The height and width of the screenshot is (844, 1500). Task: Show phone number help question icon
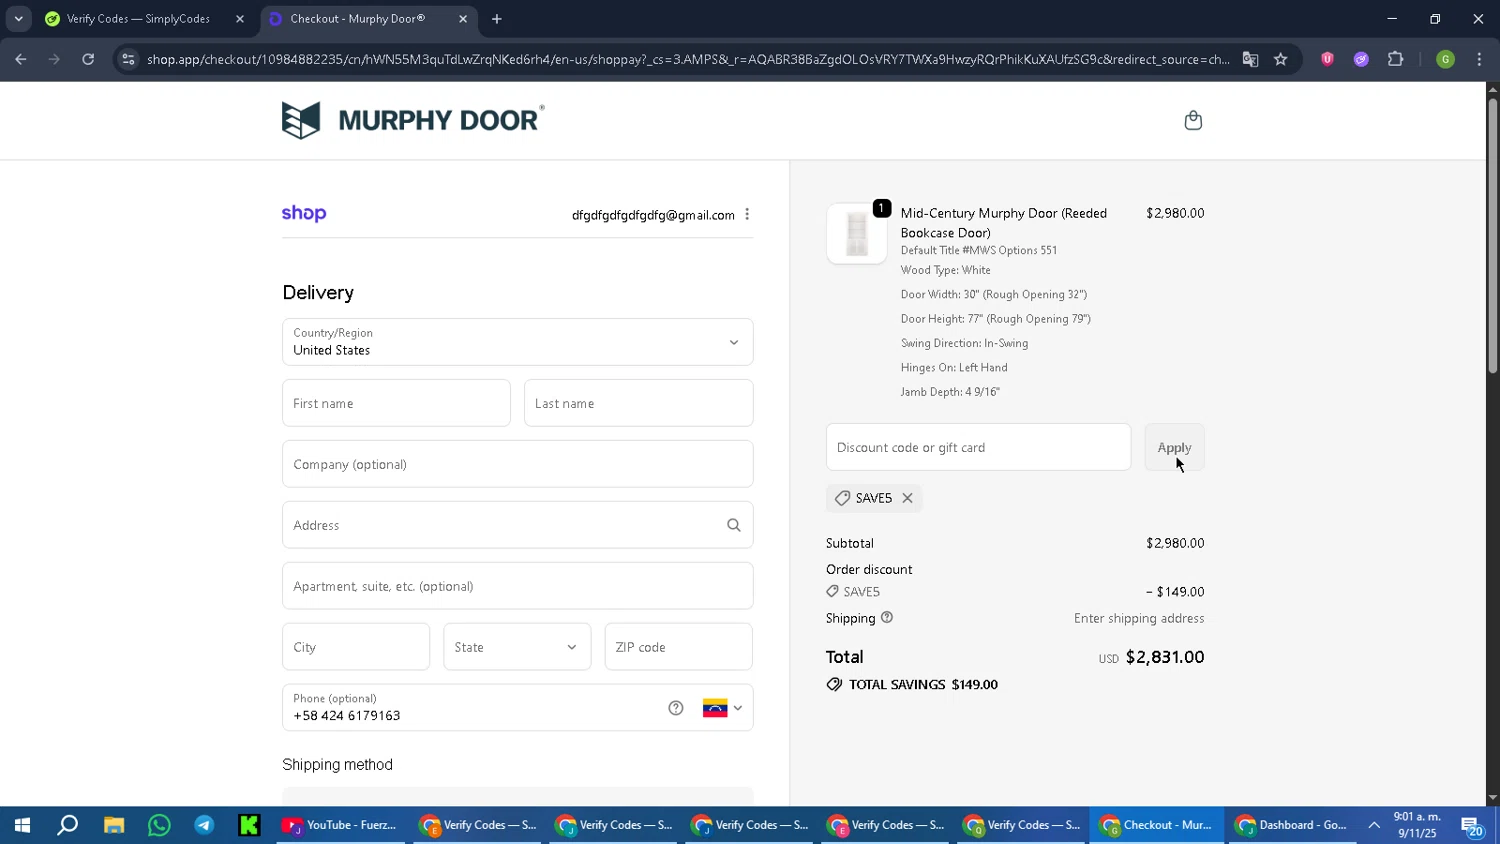point(676,708)
